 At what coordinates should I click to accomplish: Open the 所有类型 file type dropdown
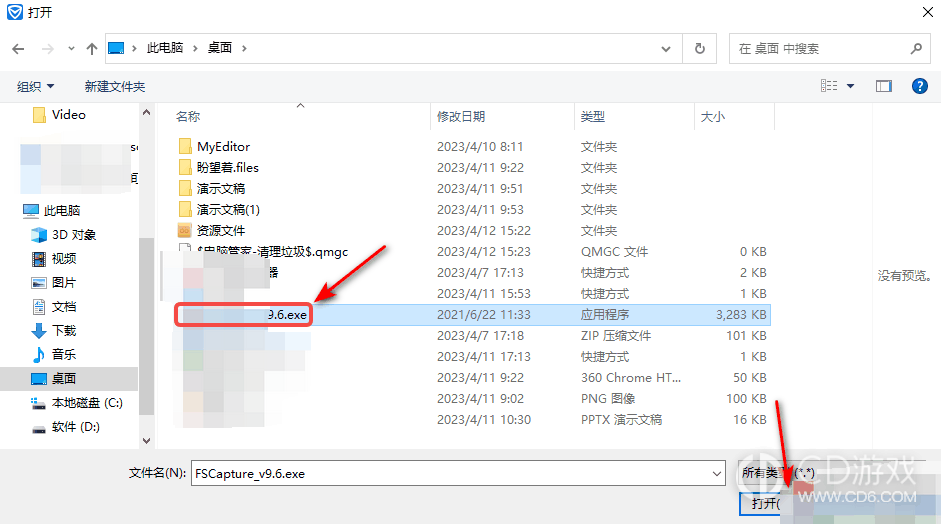(x=778, y=473)
